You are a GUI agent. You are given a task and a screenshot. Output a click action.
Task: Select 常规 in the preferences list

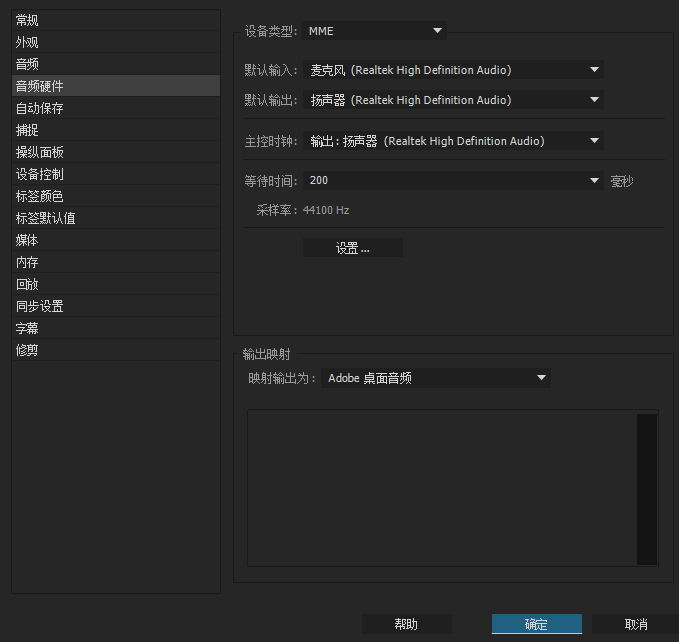tap(28, 20)
